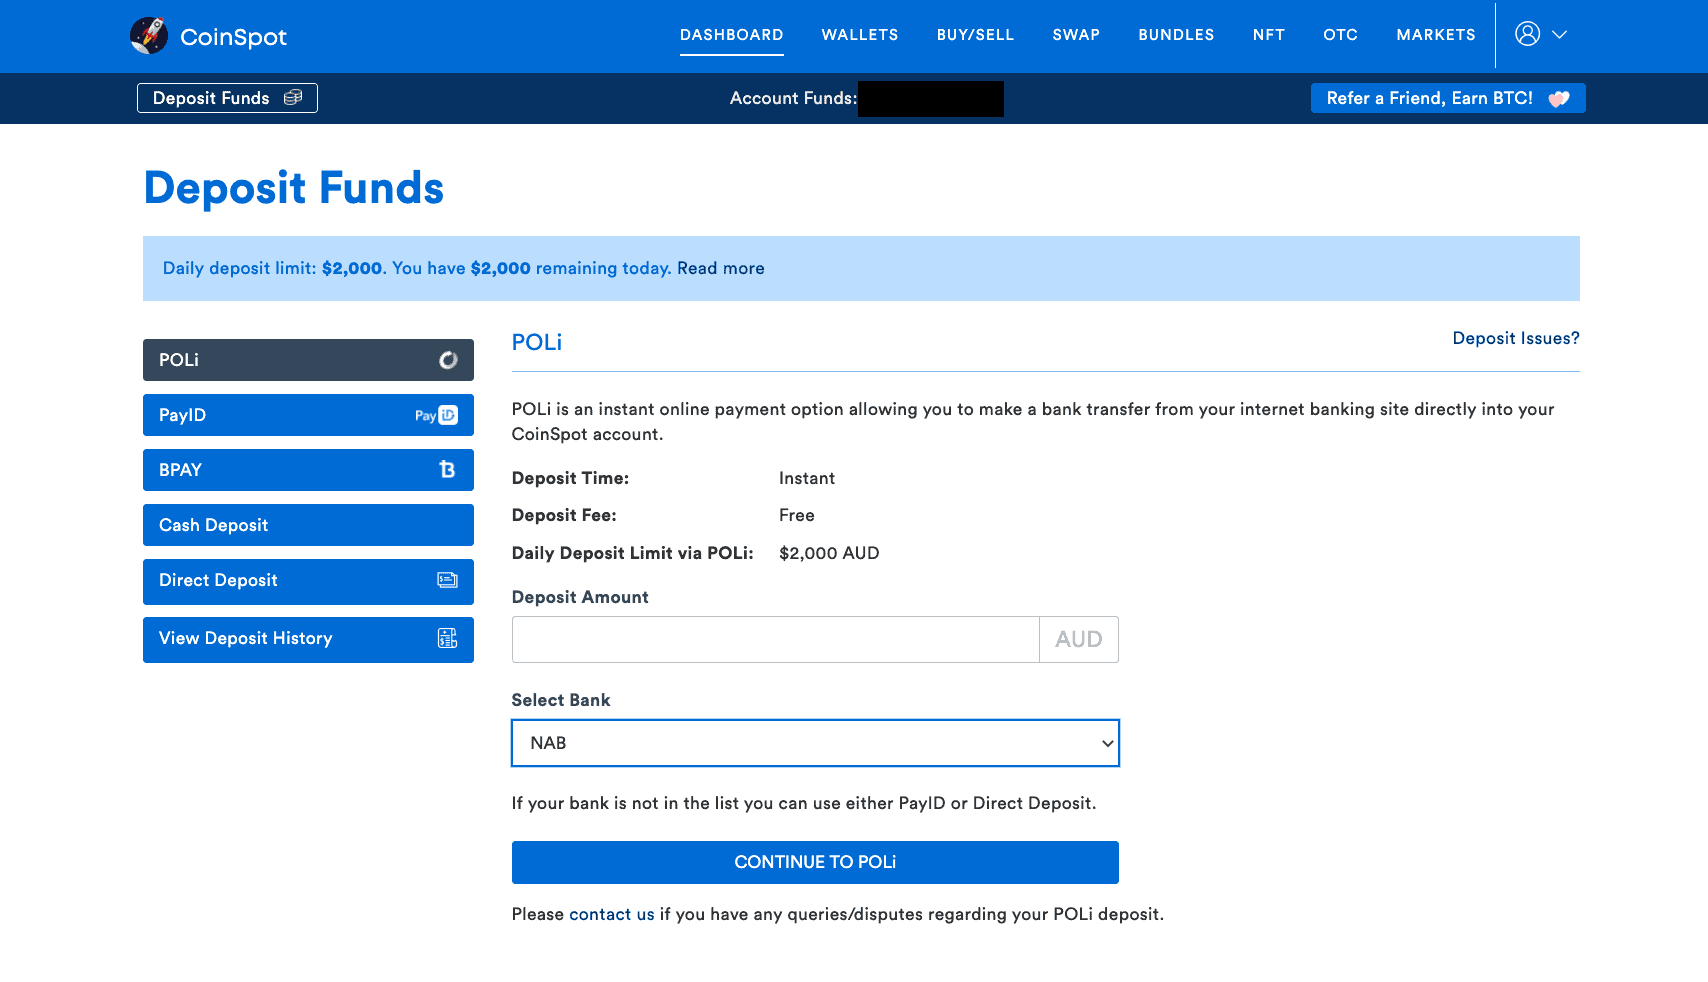Click the banknote icon on Direct Deposit
1708x982 pixels.
(447, 581)
